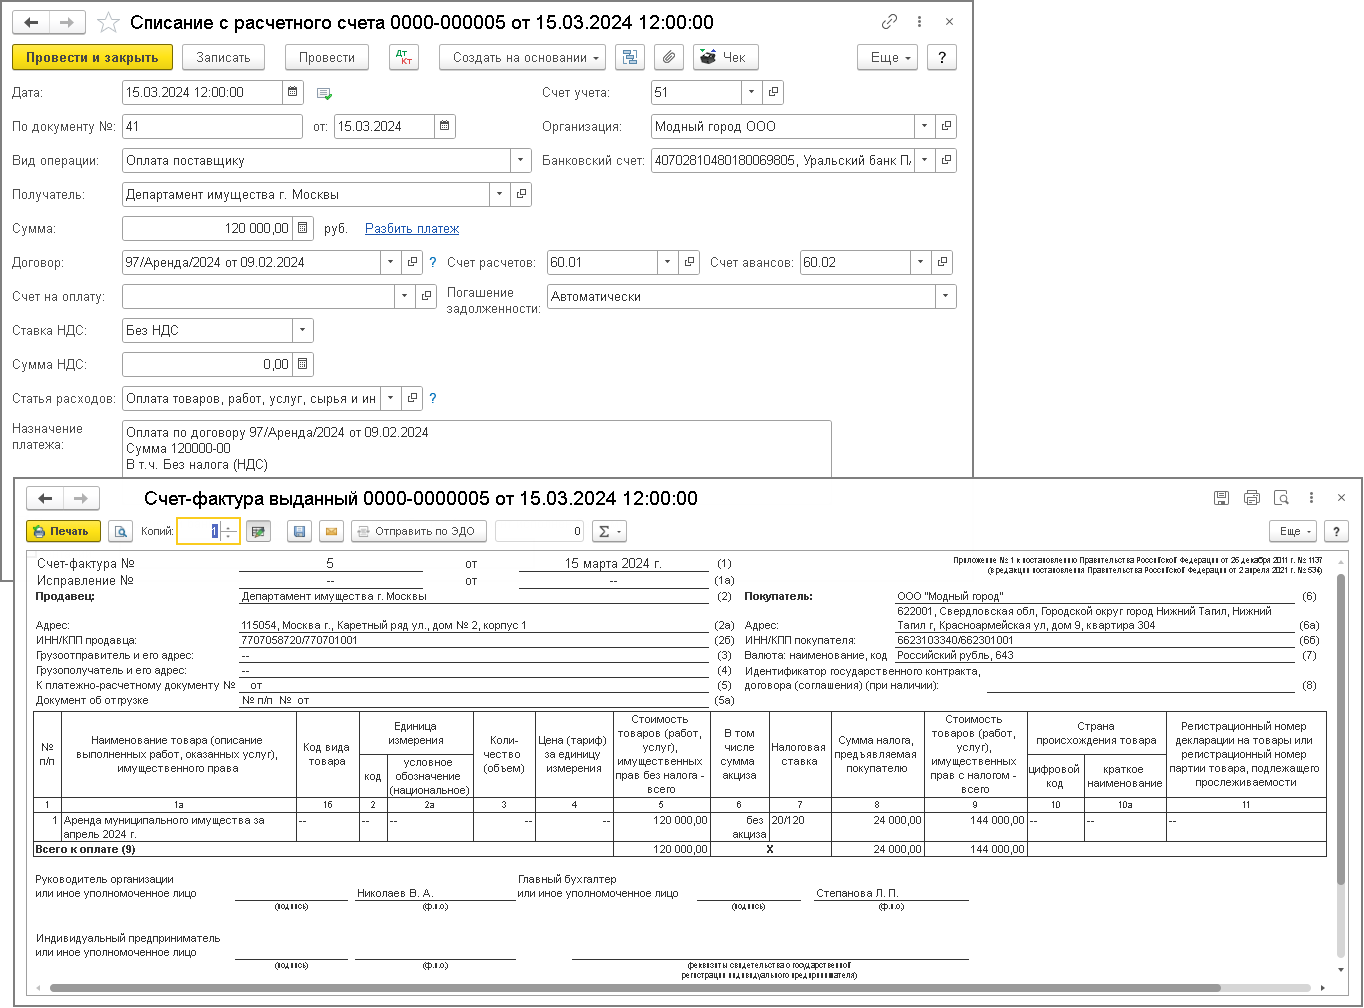Click Отправить по ЭДО

coord(419,532)
